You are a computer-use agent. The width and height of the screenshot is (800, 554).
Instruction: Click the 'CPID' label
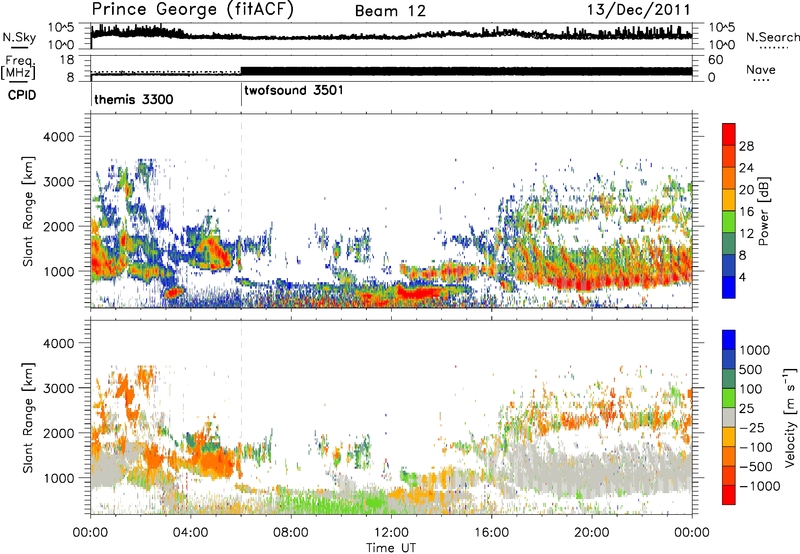point(22,95)
